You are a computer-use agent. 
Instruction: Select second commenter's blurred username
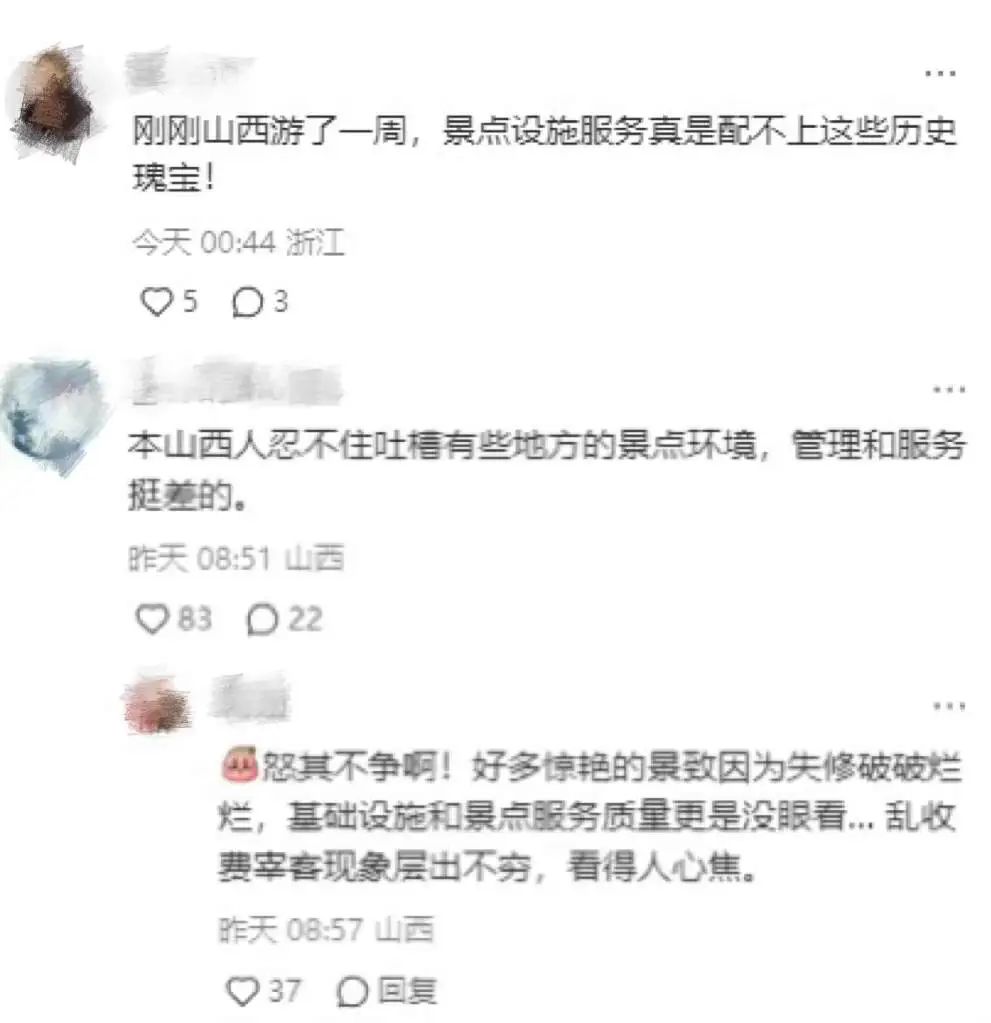pyautogui.click(x=235, y=384)
